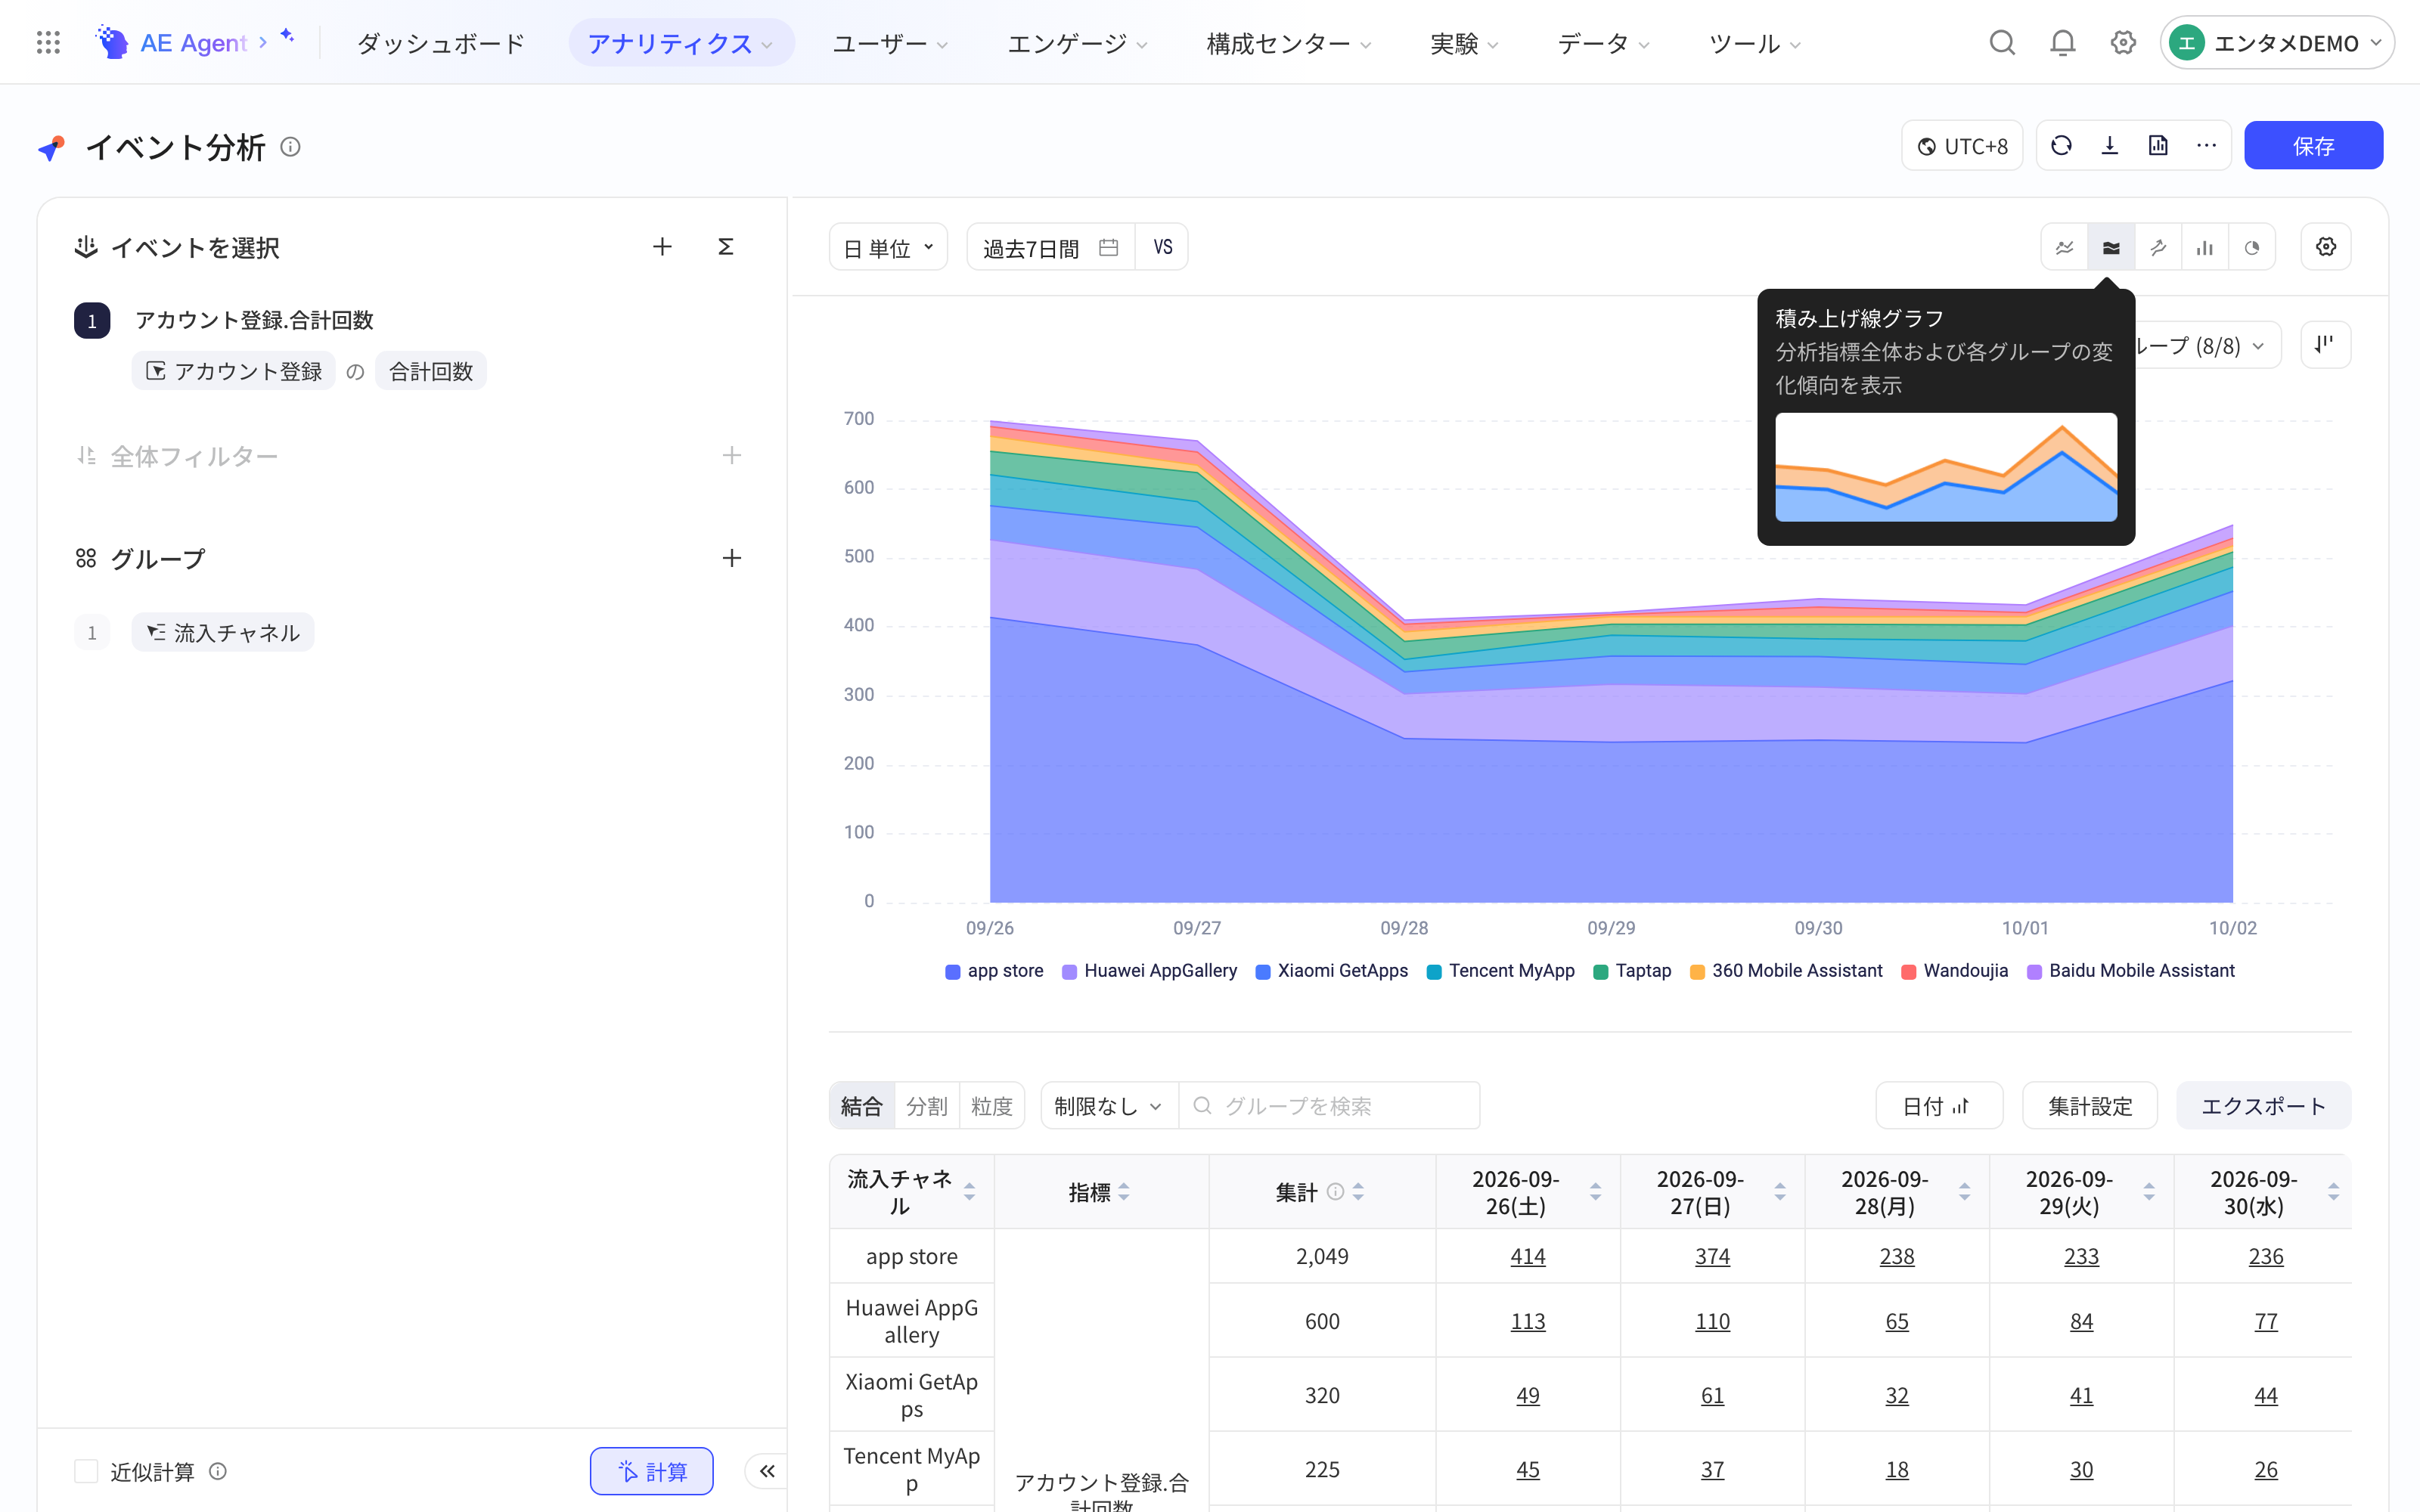Select the bar chart icon

click(2205, 247)
